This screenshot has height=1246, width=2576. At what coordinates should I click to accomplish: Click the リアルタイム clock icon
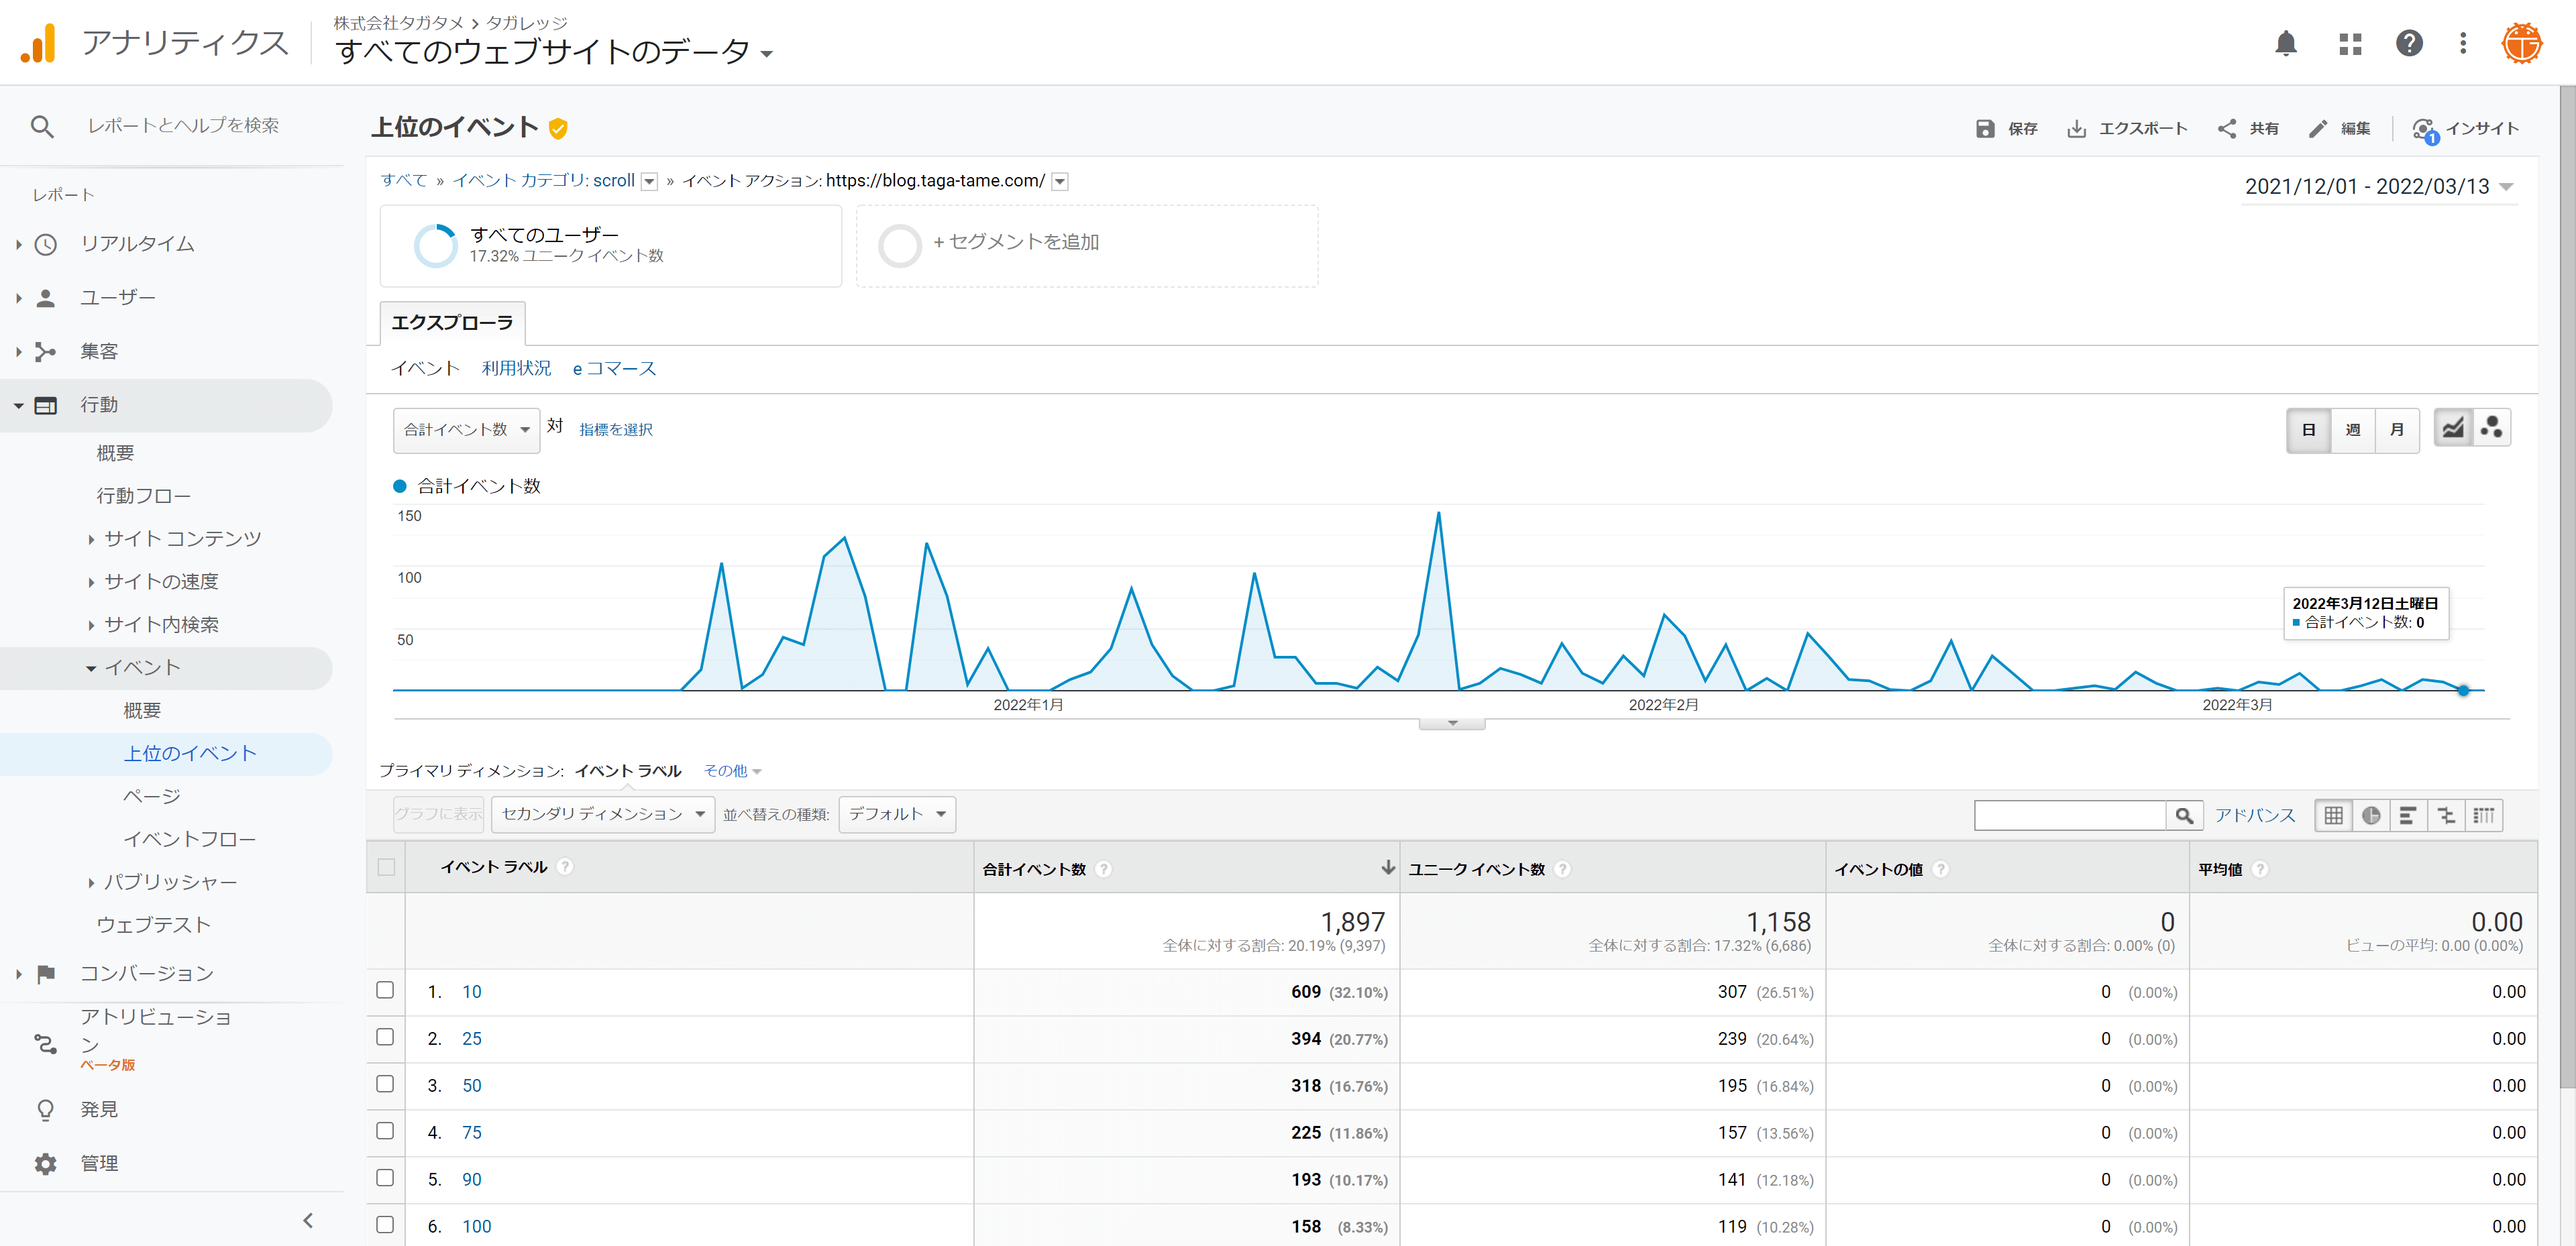[x=46, y=245]
